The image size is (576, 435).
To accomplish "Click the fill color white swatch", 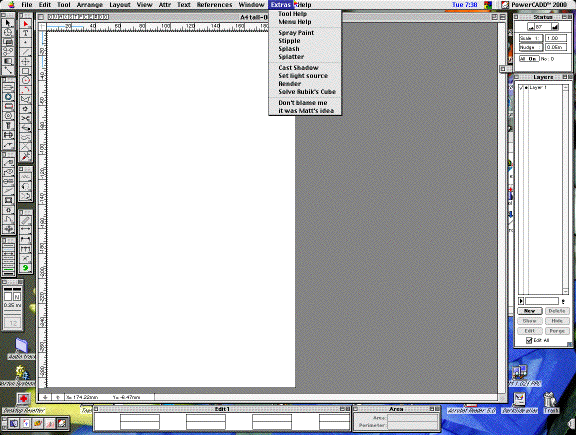I will [8, 296].
